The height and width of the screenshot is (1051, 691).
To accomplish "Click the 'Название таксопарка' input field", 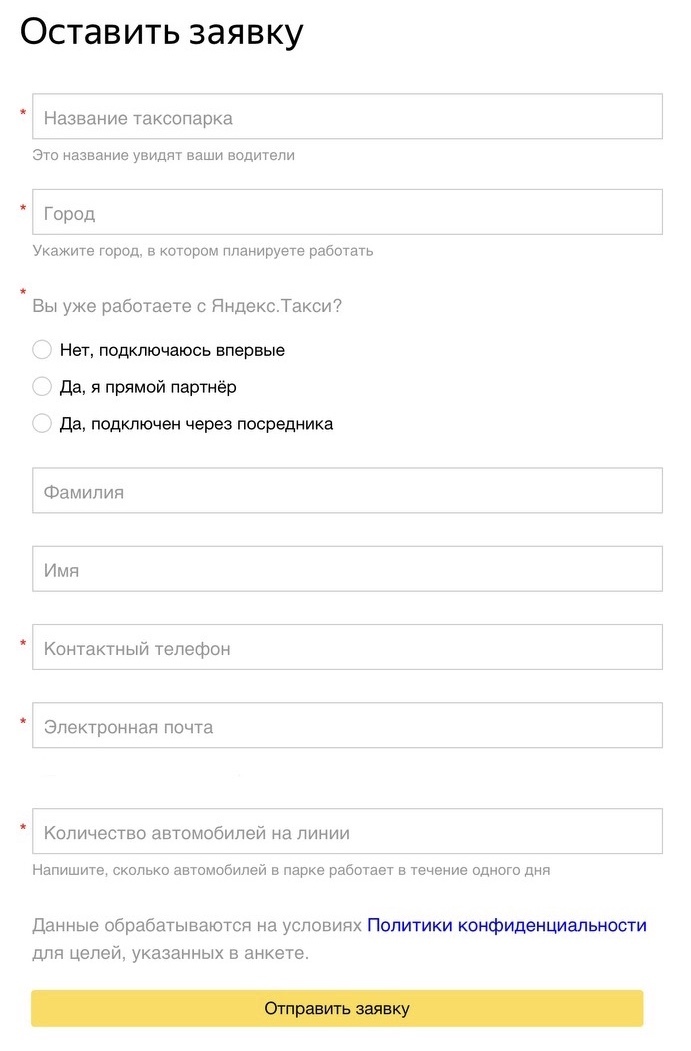I will point(347,117).
